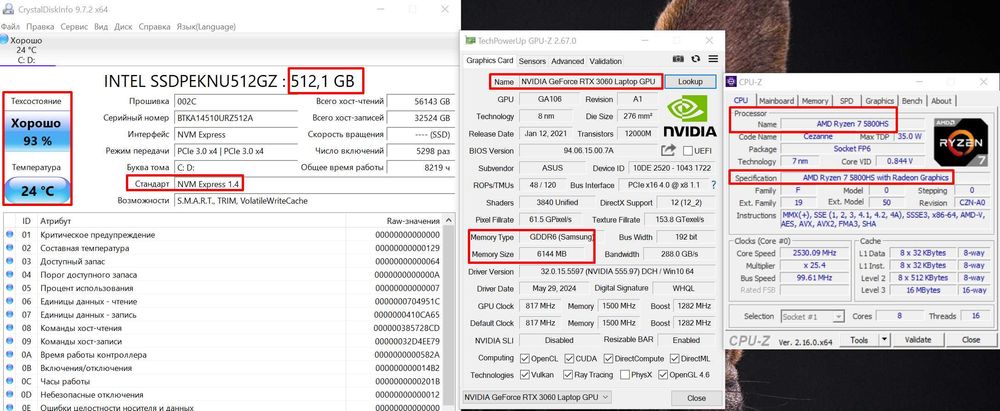Switch to the Validation tab in GPU-Z

pyautogui.click(x=605, y=61)
